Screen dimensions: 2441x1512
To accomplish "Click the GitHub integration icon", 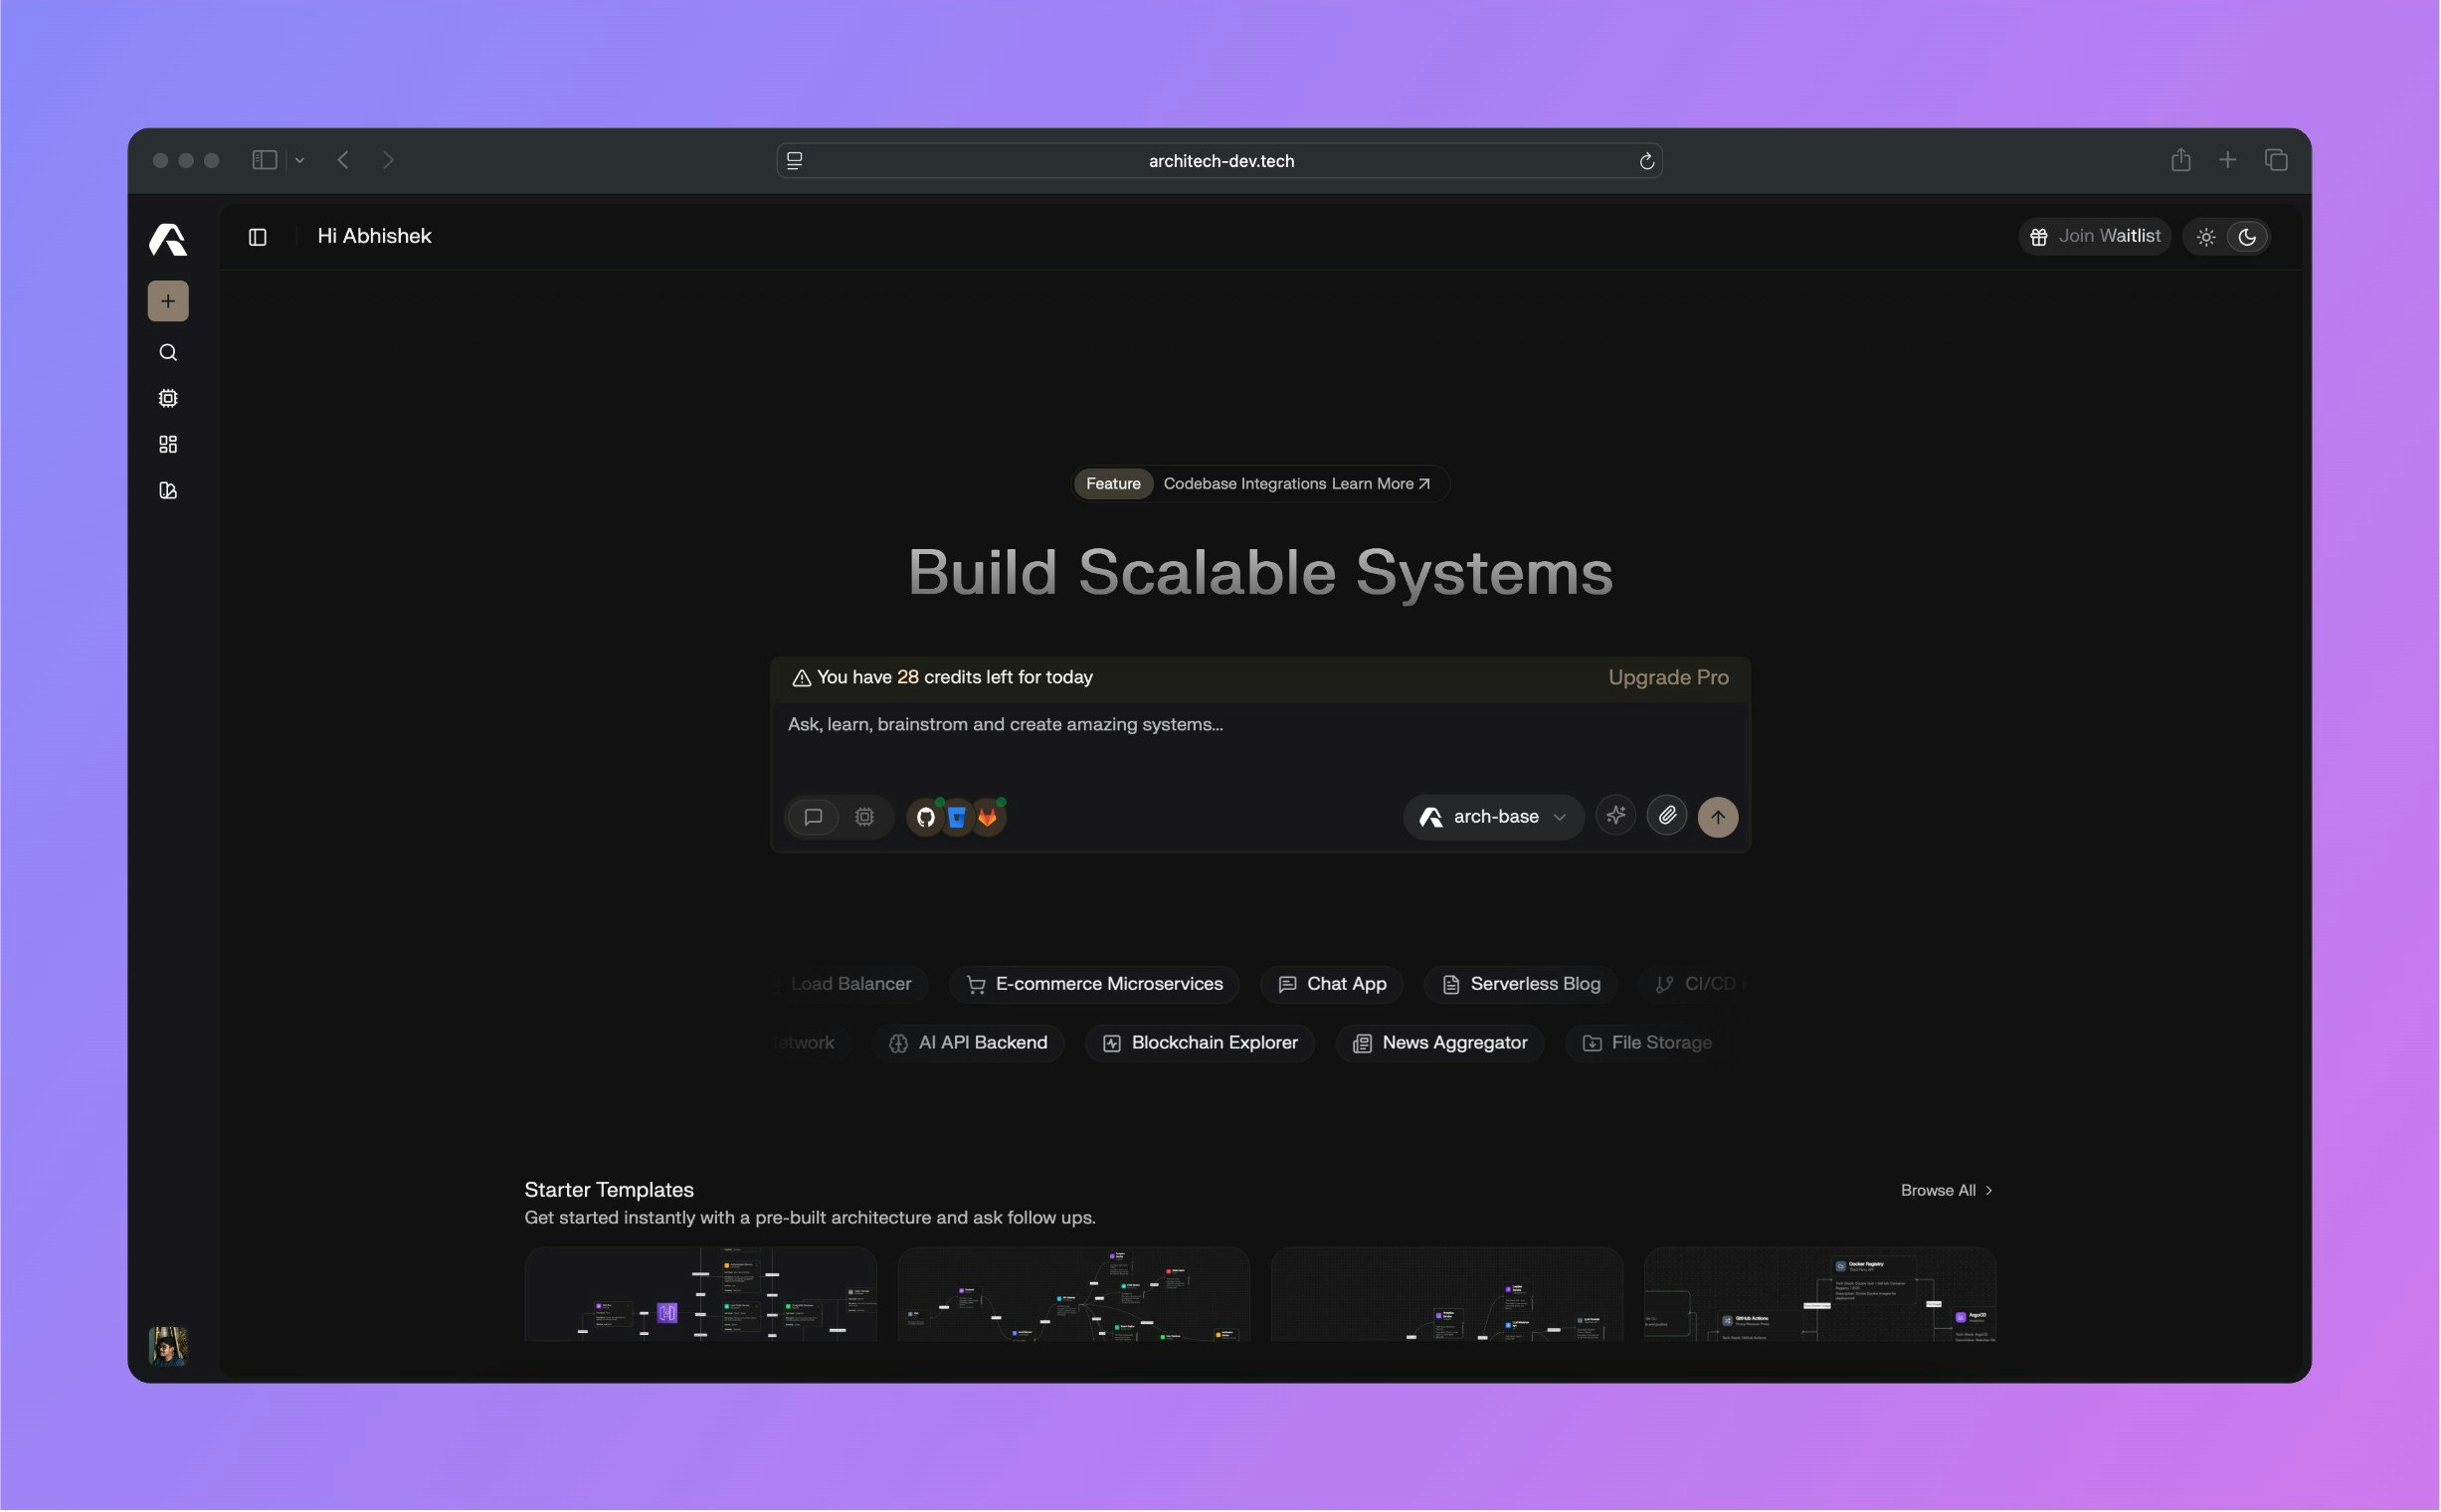I will [x=926, y=818].
